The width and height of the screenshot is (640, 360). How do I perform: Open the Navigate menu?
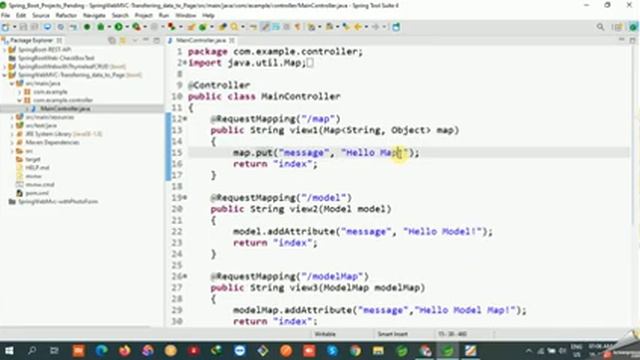click(94, 16)
